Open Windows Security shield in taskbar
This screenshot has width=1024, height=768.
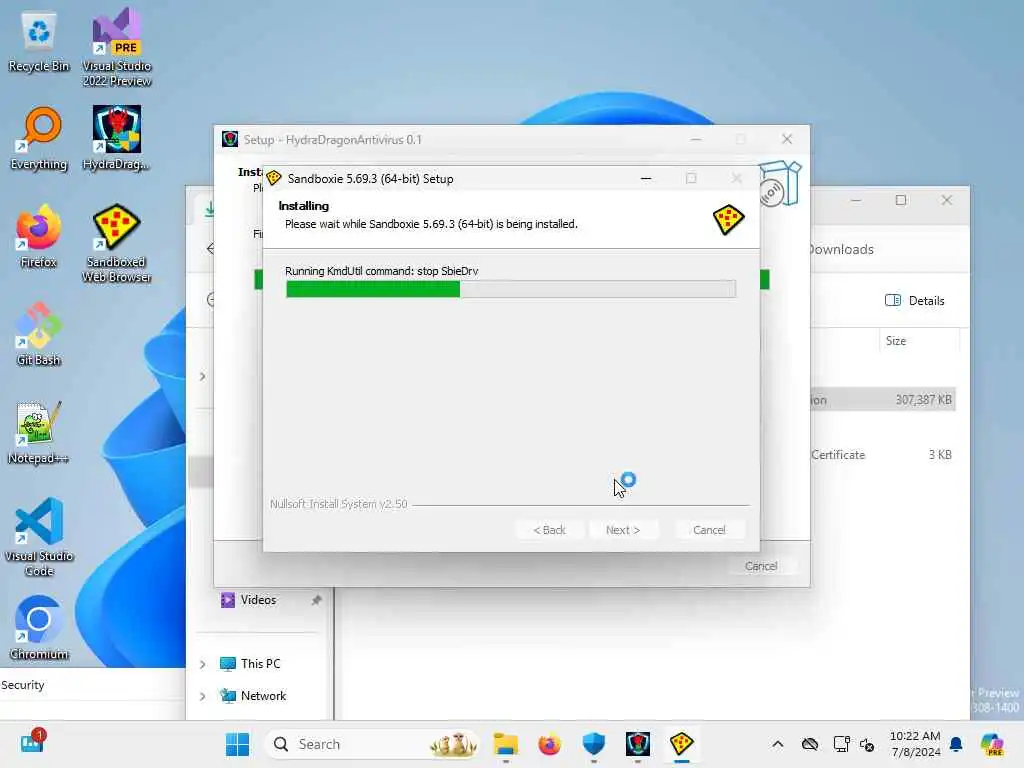594,744
